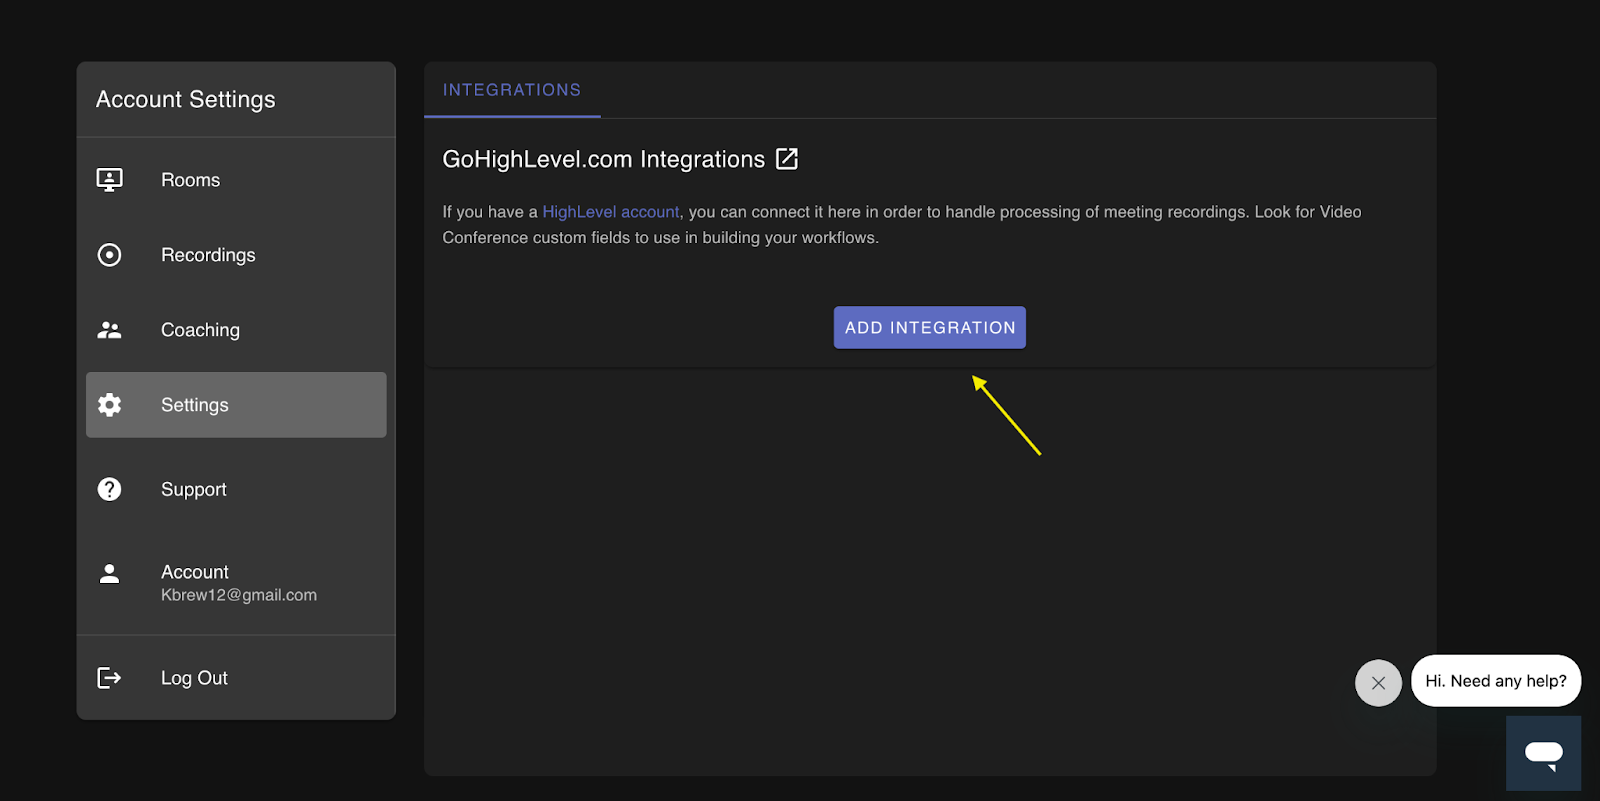This screenshot has height=801, width=1600.
Task: Follow the HighLevel account link
Action: point(611,212)
